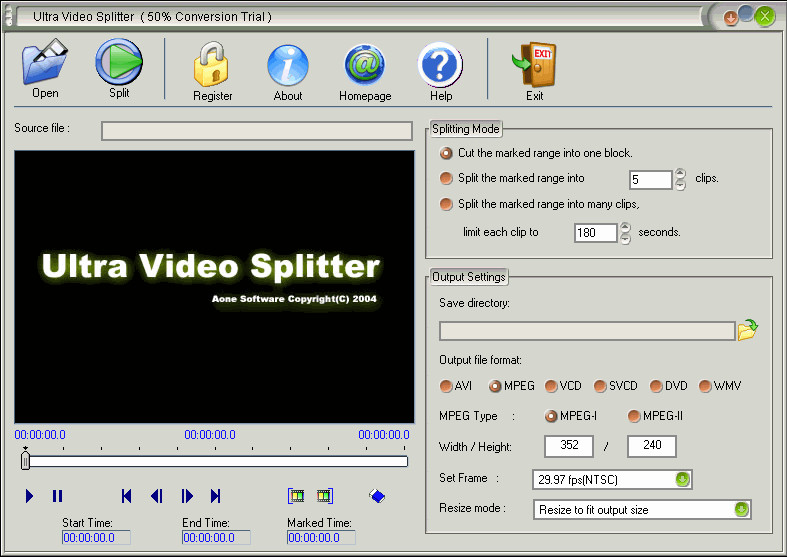The width and height of the screenshot is (787, 557).
Task: Click the Width field showing 352
Action: coord(569,446)
